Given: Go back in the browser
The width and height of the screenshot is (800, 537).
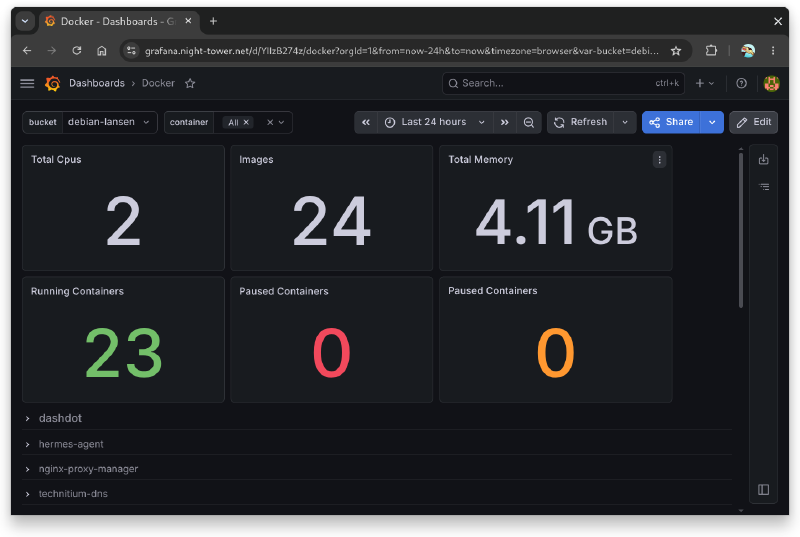Looking at the screenshot, I should [x=27, y=50].
